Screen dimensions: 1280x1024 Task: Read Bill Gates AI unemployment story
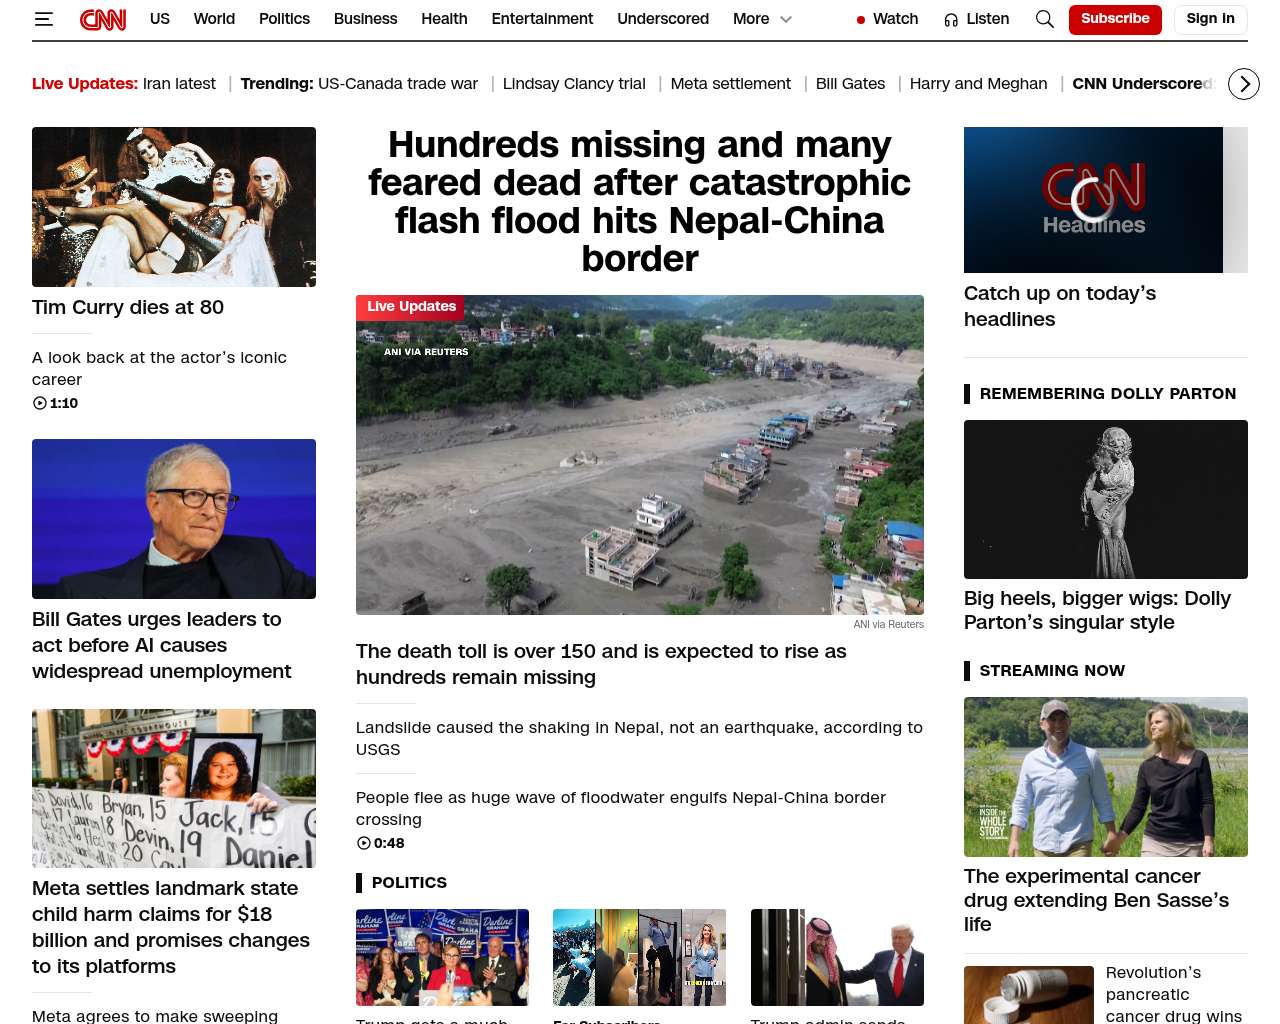pyautogui.click(x=162, y=645)
